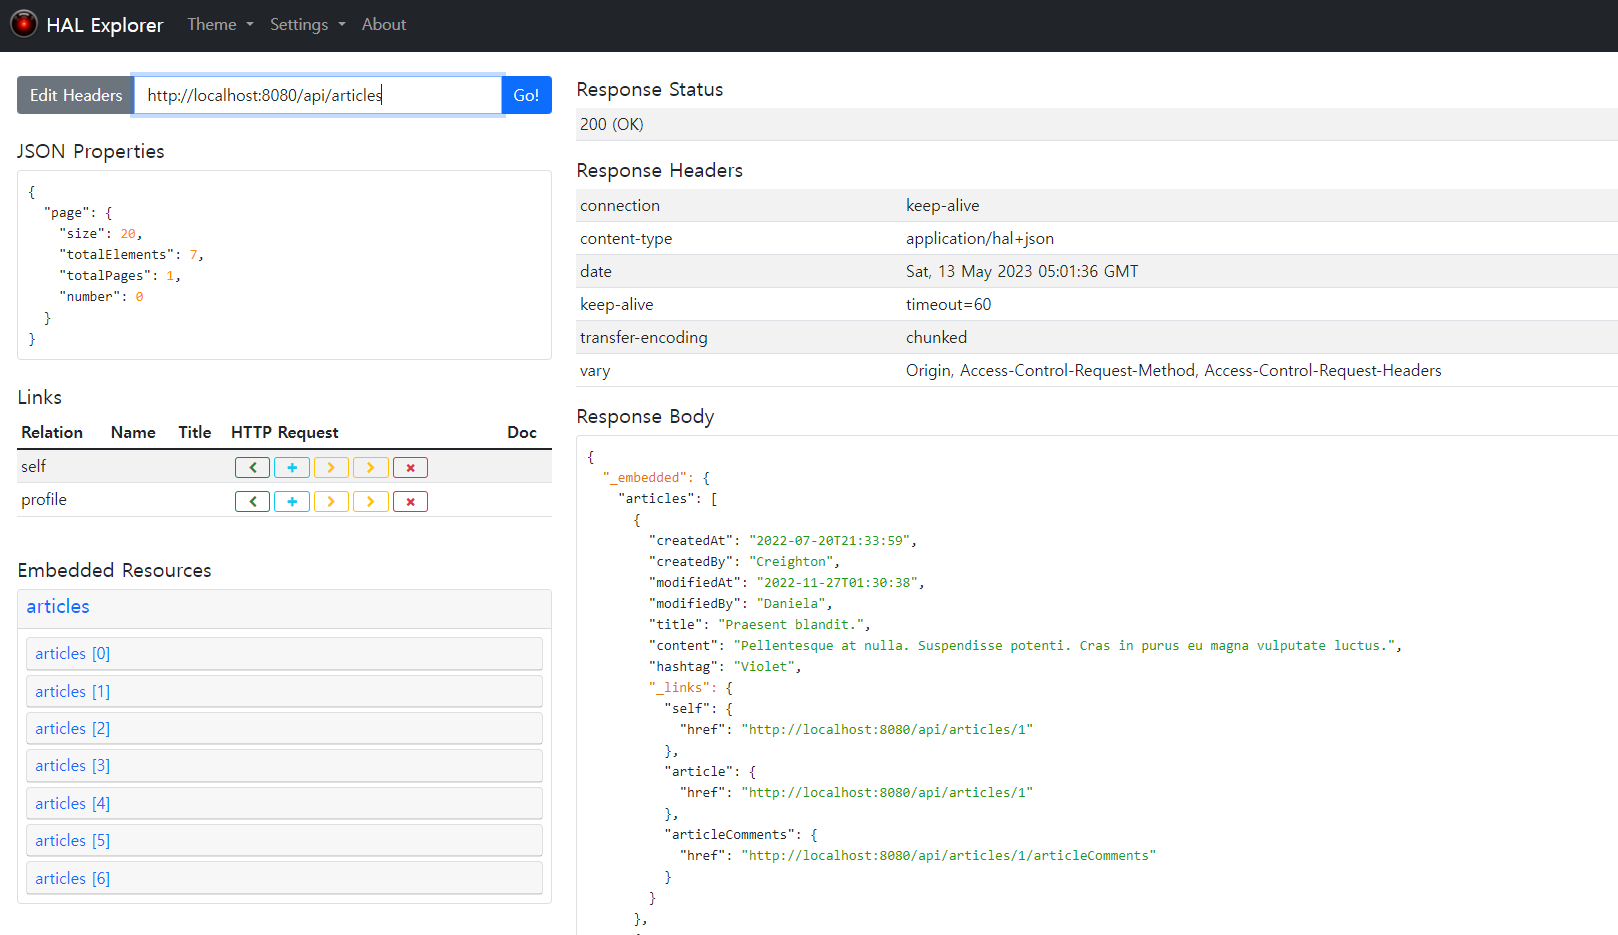This screenshot has height=935, width=1618.
Task: Expand embedded resource articles [3]
Action: click(284, 765)
